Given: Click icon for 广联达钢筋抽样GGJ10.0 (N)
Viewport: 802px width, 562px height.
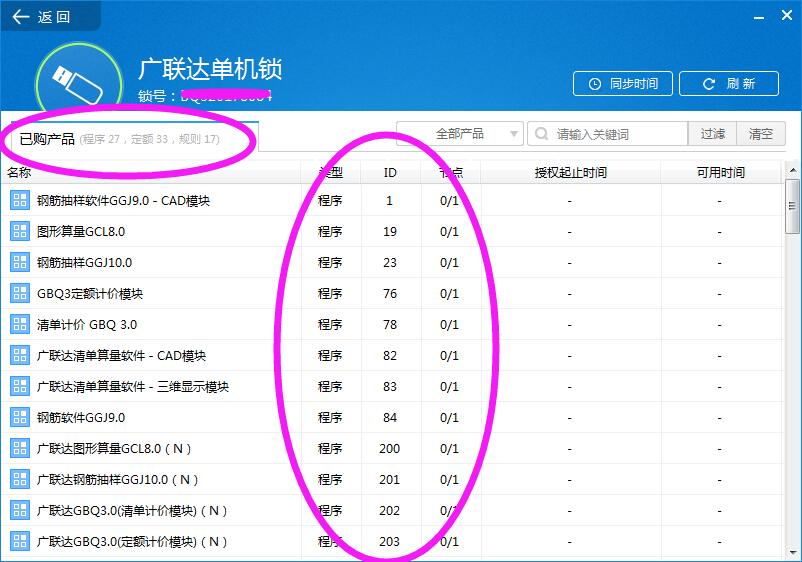Looking at the screenshot, I should (x=20, y=479).
